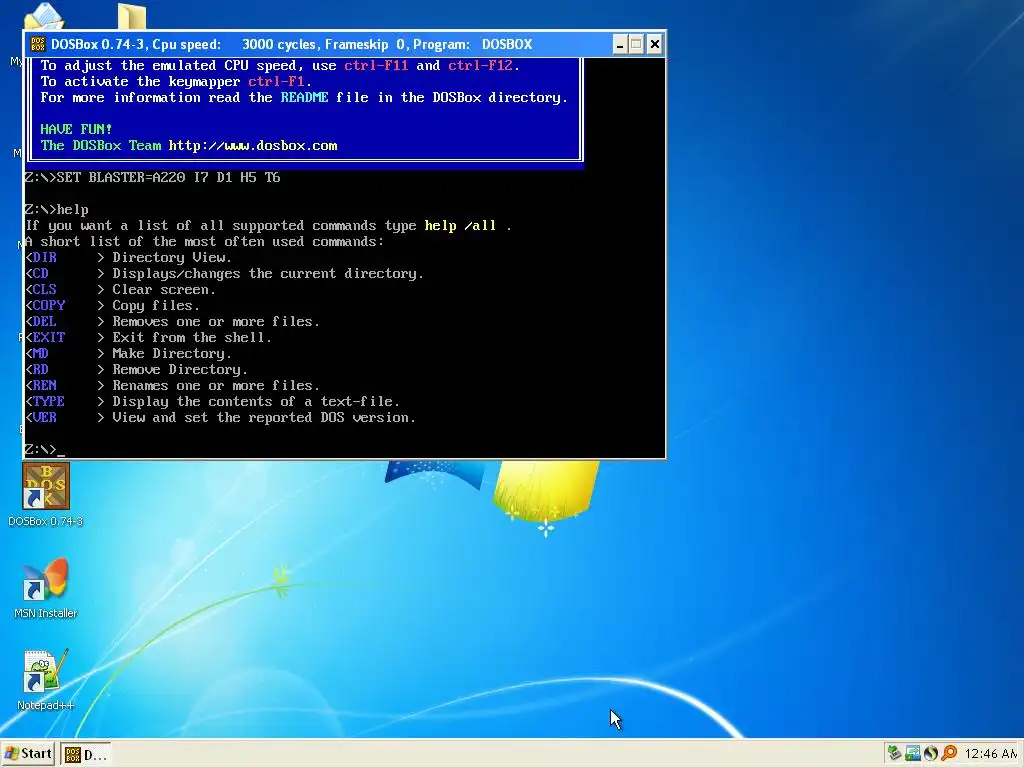The width and height of the screenshot is (1024, 768).
Task: Click the 'Make Directory.' description text
Action: coord(172,353)
